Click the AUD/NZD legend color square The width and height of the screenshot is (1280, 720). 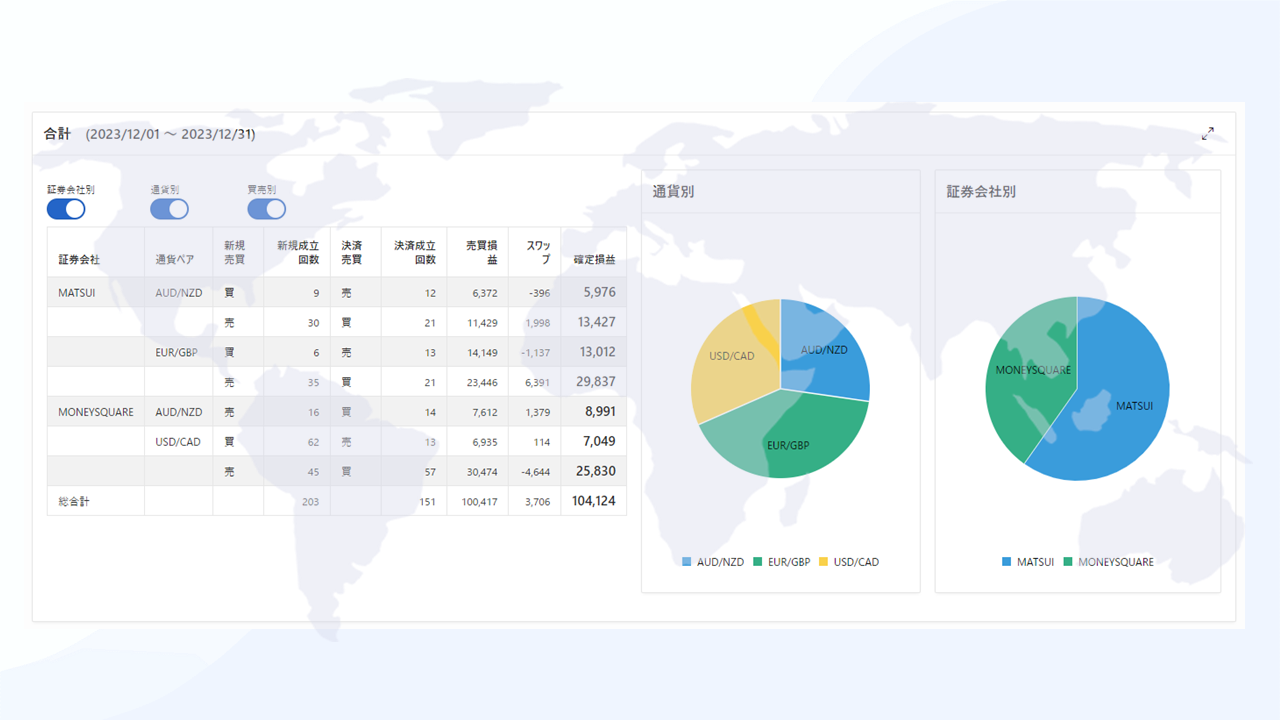pos(687,562)
